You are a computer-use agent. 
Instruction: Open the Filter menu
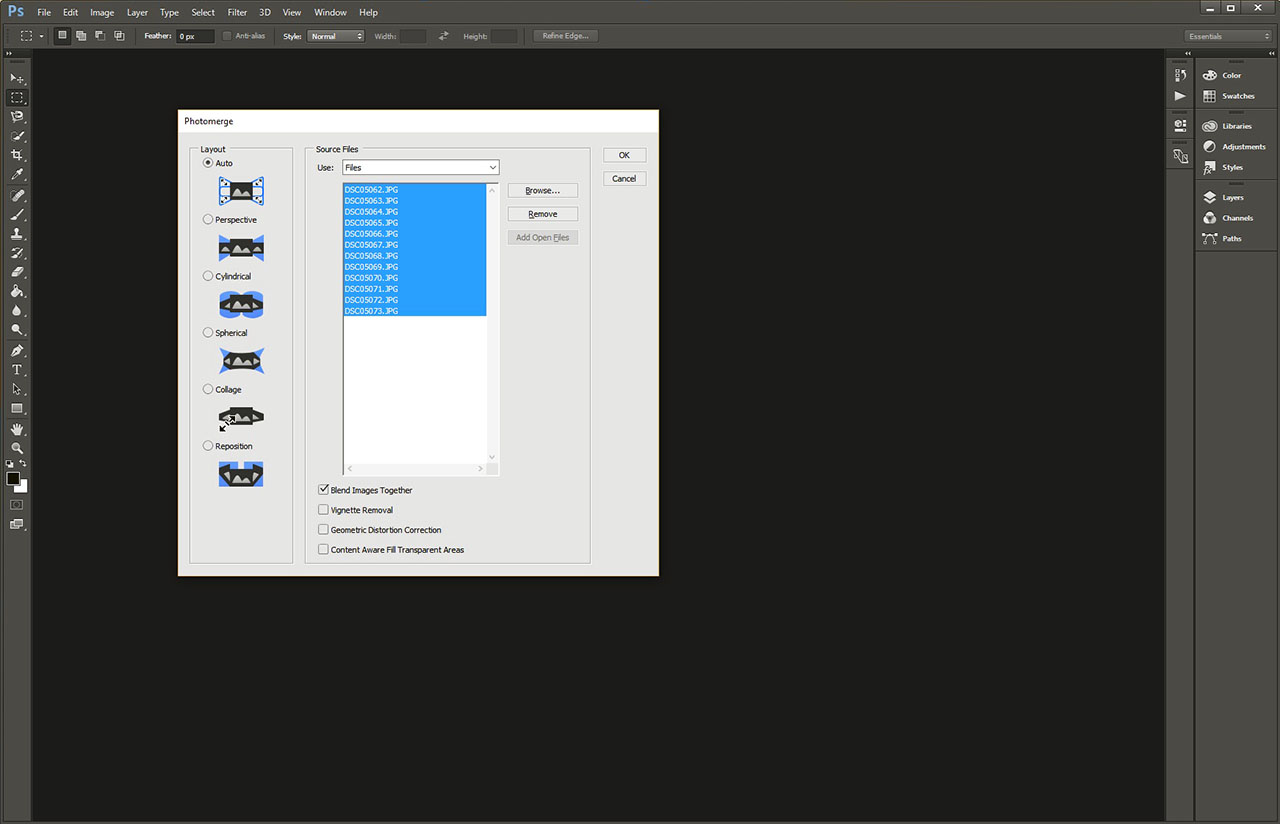click(x=237, y=12)
